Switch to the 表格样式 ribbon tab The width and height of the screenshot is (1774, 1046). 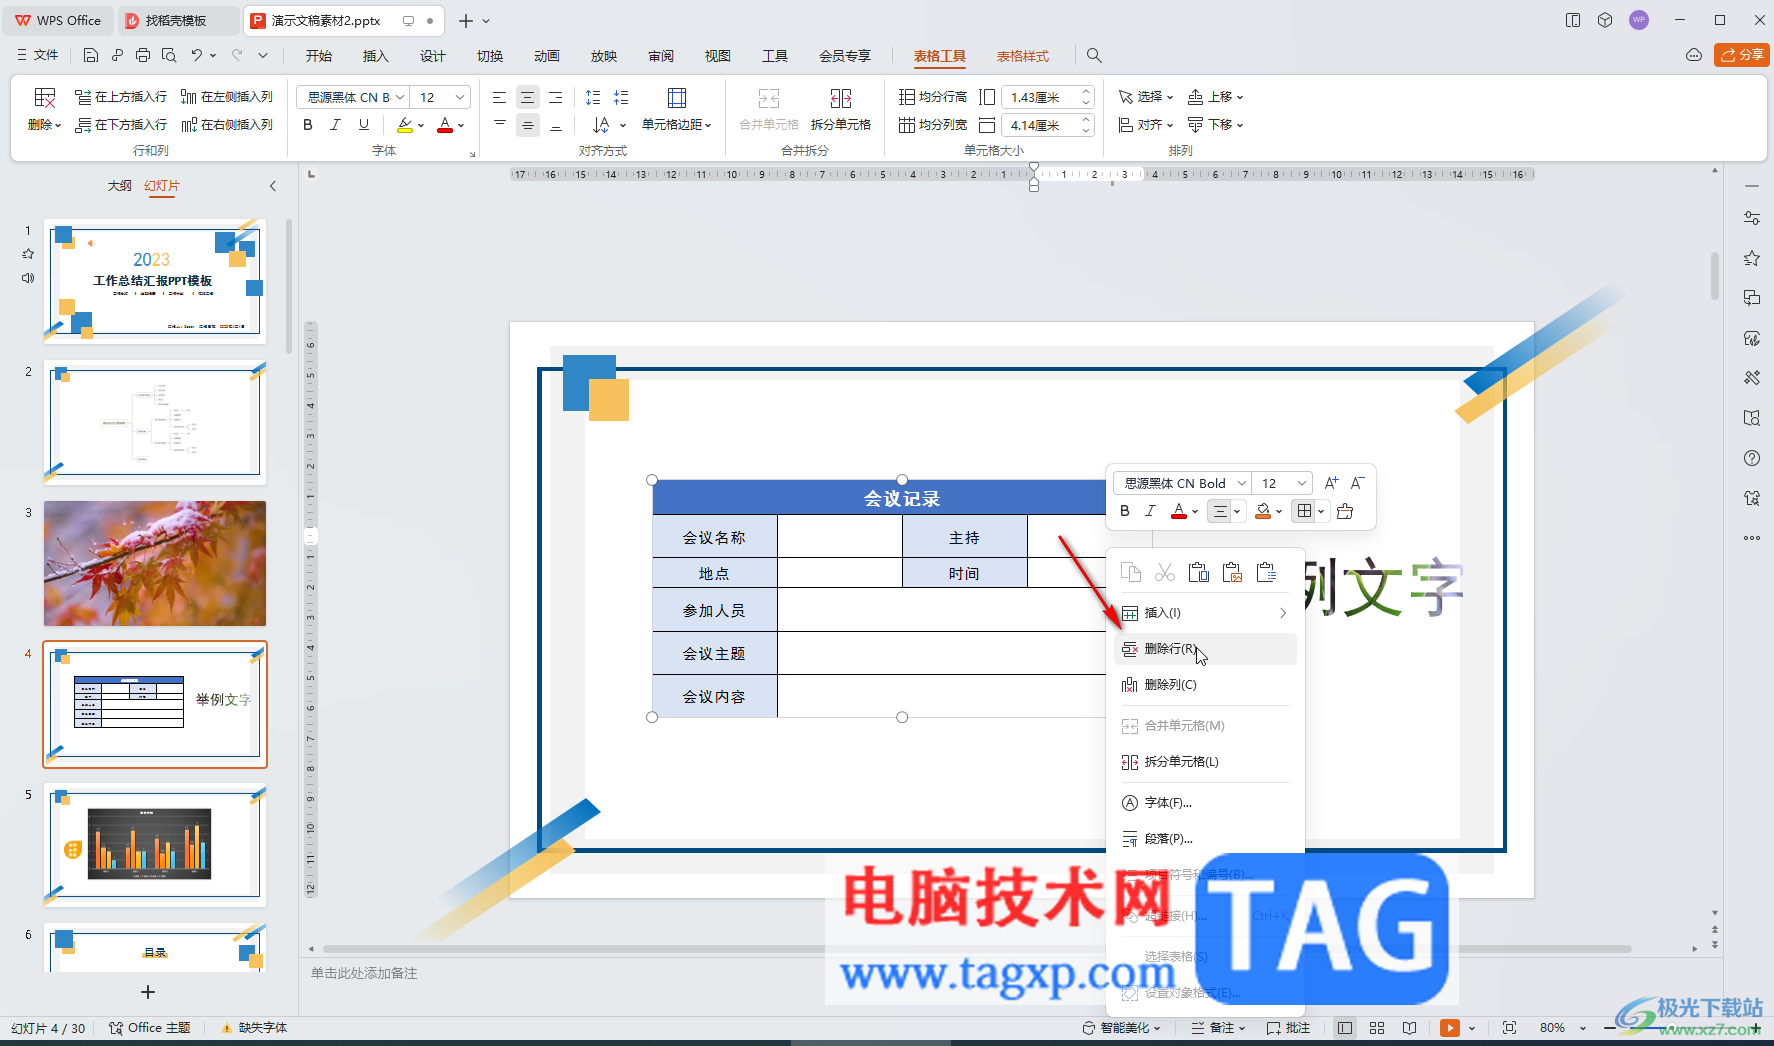1022,56
